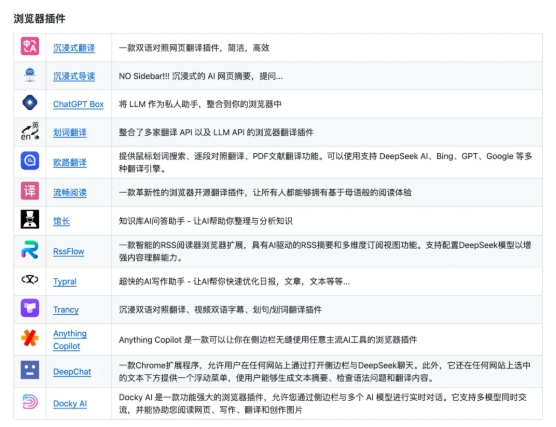The width and height of the screenshot is (556, 427).
Task: Open the Anything Copilot link
Action: tap(70, 340)
